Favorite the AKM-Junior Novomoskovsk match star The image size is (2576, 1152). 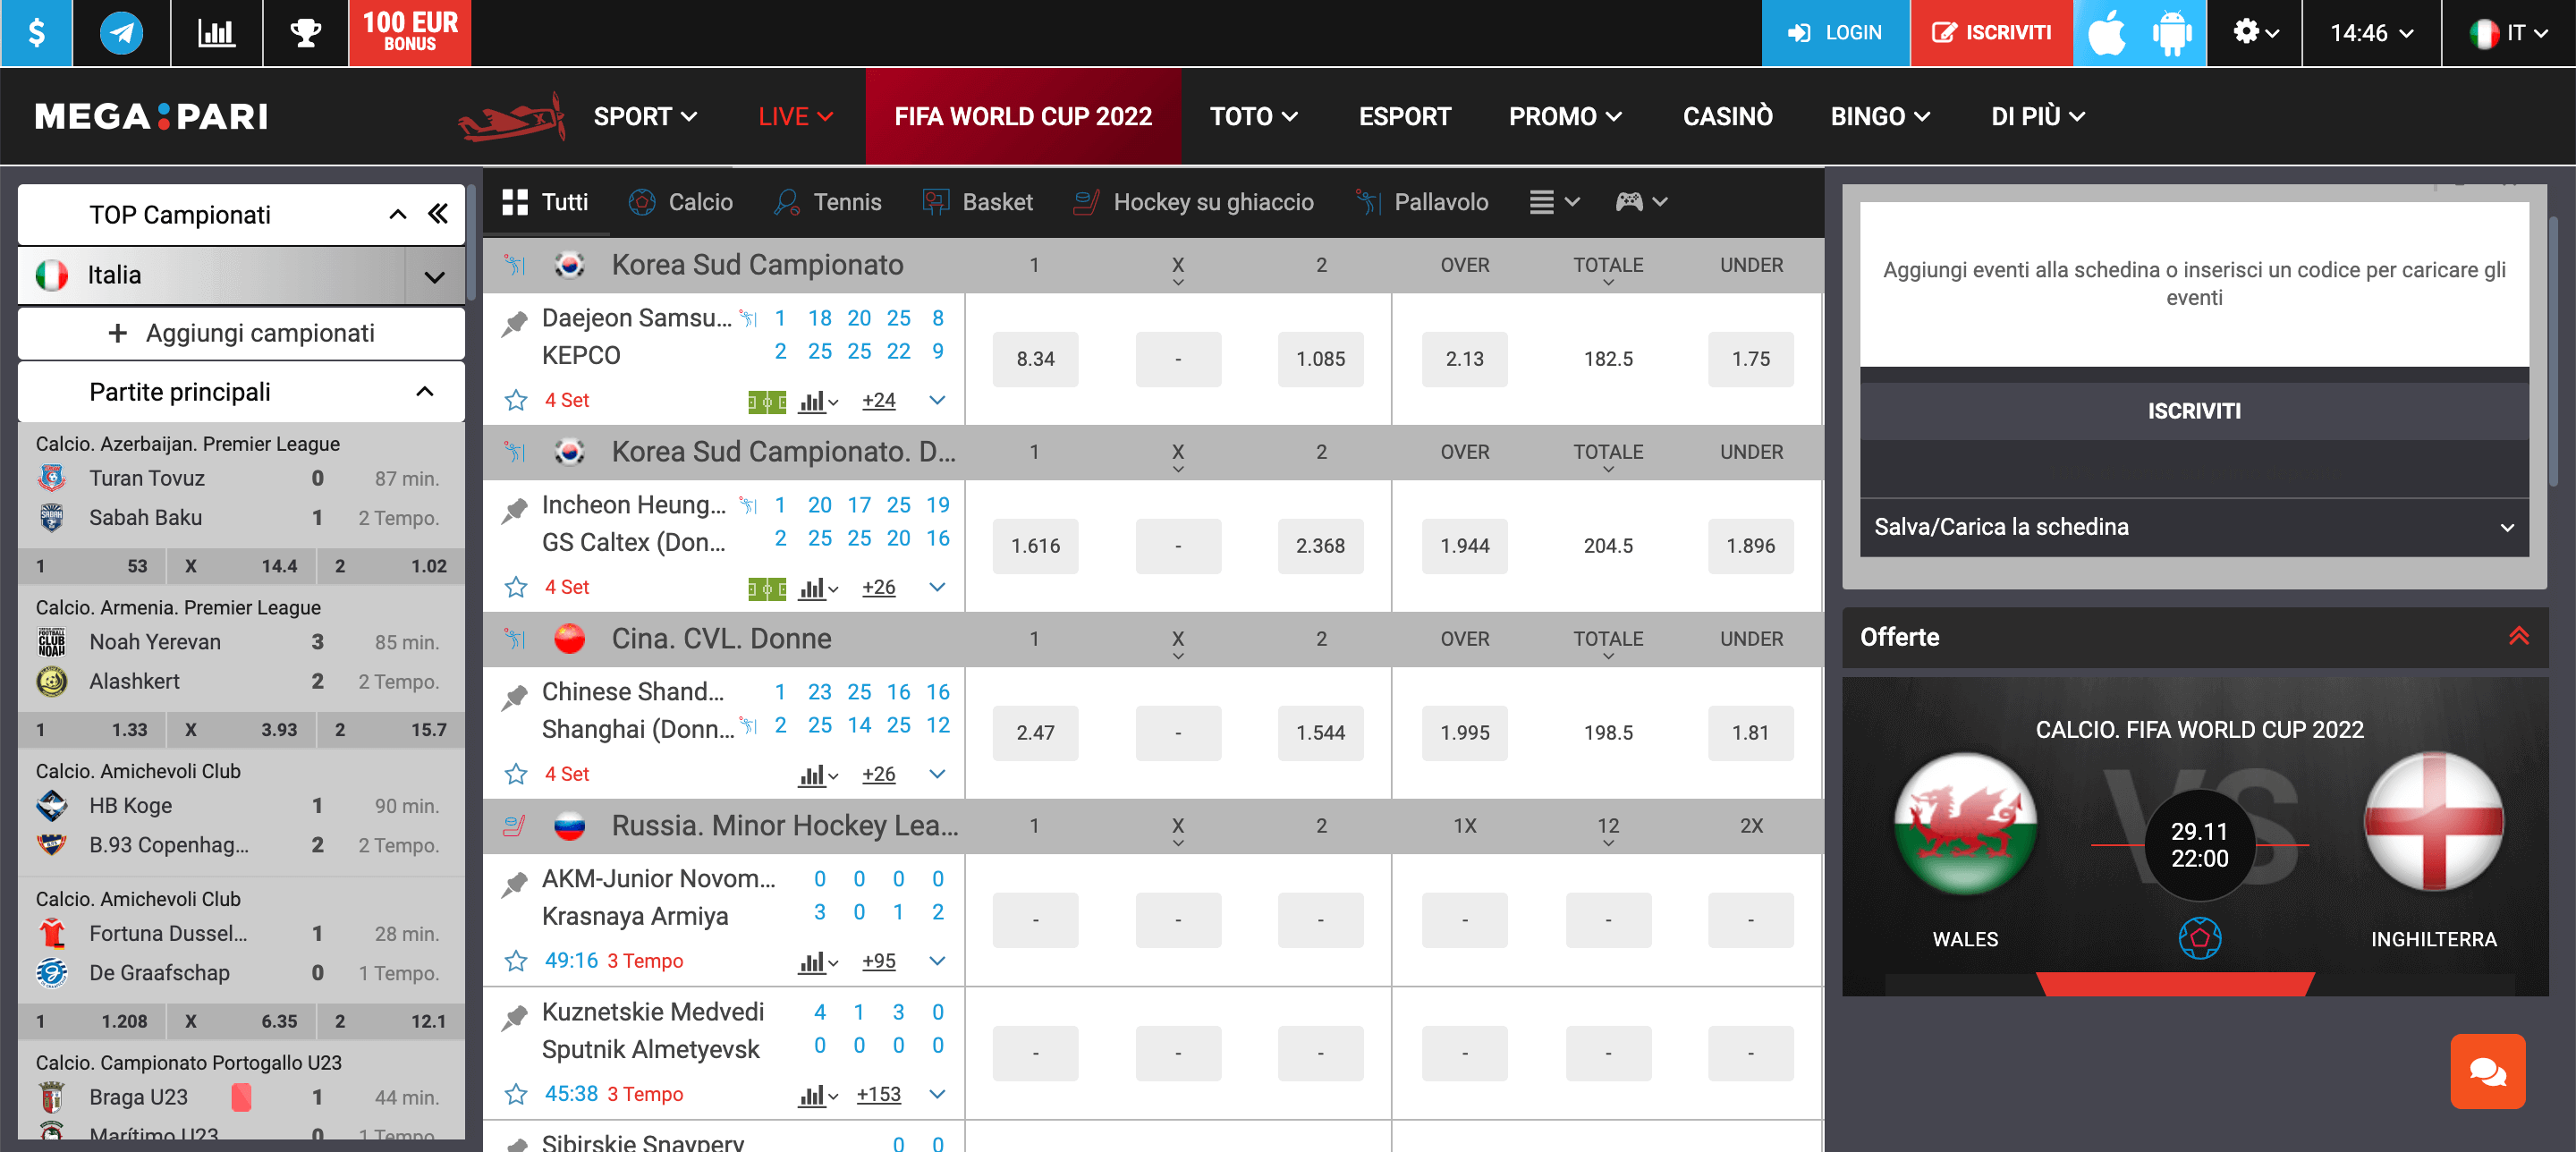pos(516,961)
